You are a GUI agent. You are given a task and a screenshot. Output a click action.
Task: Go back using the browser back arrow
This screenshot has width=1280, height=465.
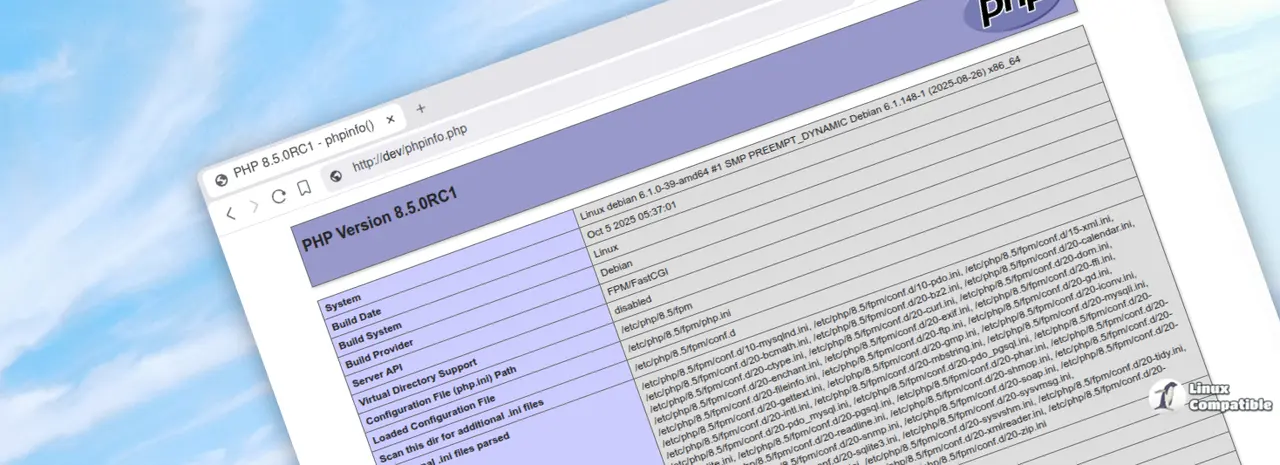231,212
